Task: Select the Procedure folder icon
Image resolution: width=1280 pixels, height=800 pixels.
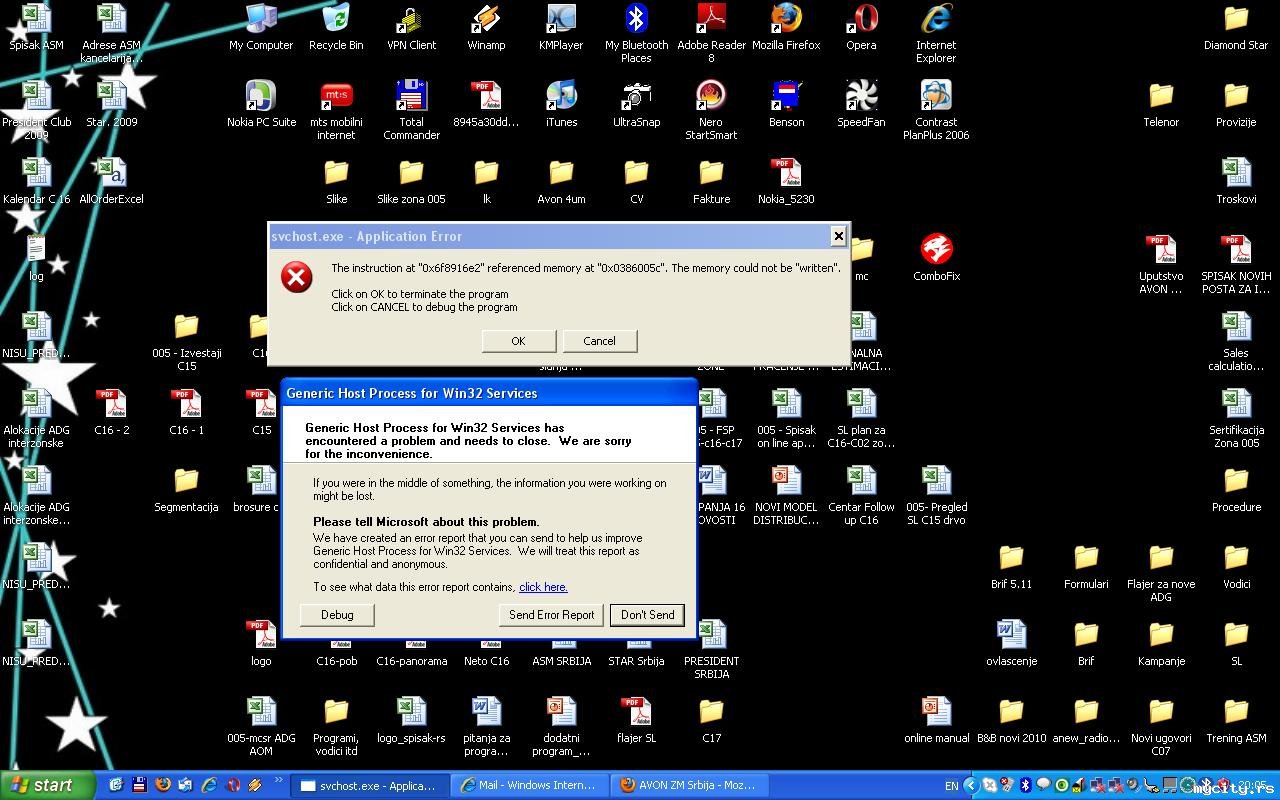Action: (1236, 489)
